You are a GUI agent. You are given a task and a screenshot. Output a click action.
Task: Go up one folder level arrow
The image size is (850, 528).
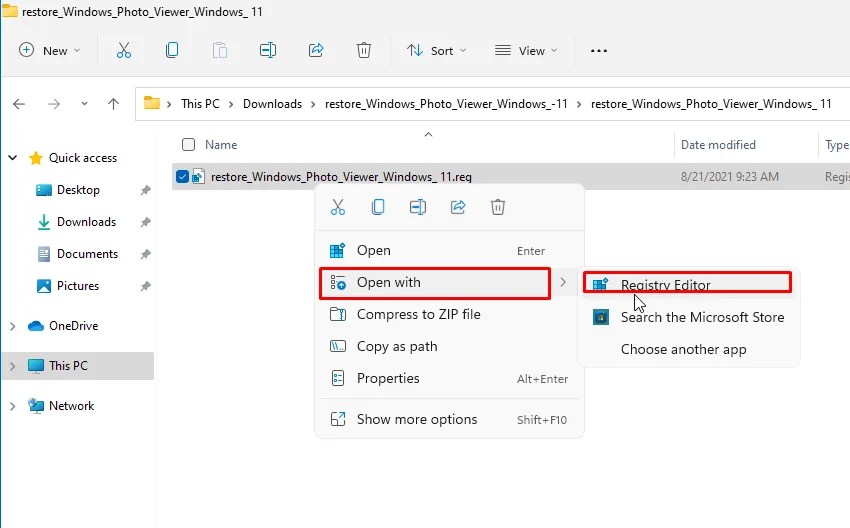pos(113,104)
